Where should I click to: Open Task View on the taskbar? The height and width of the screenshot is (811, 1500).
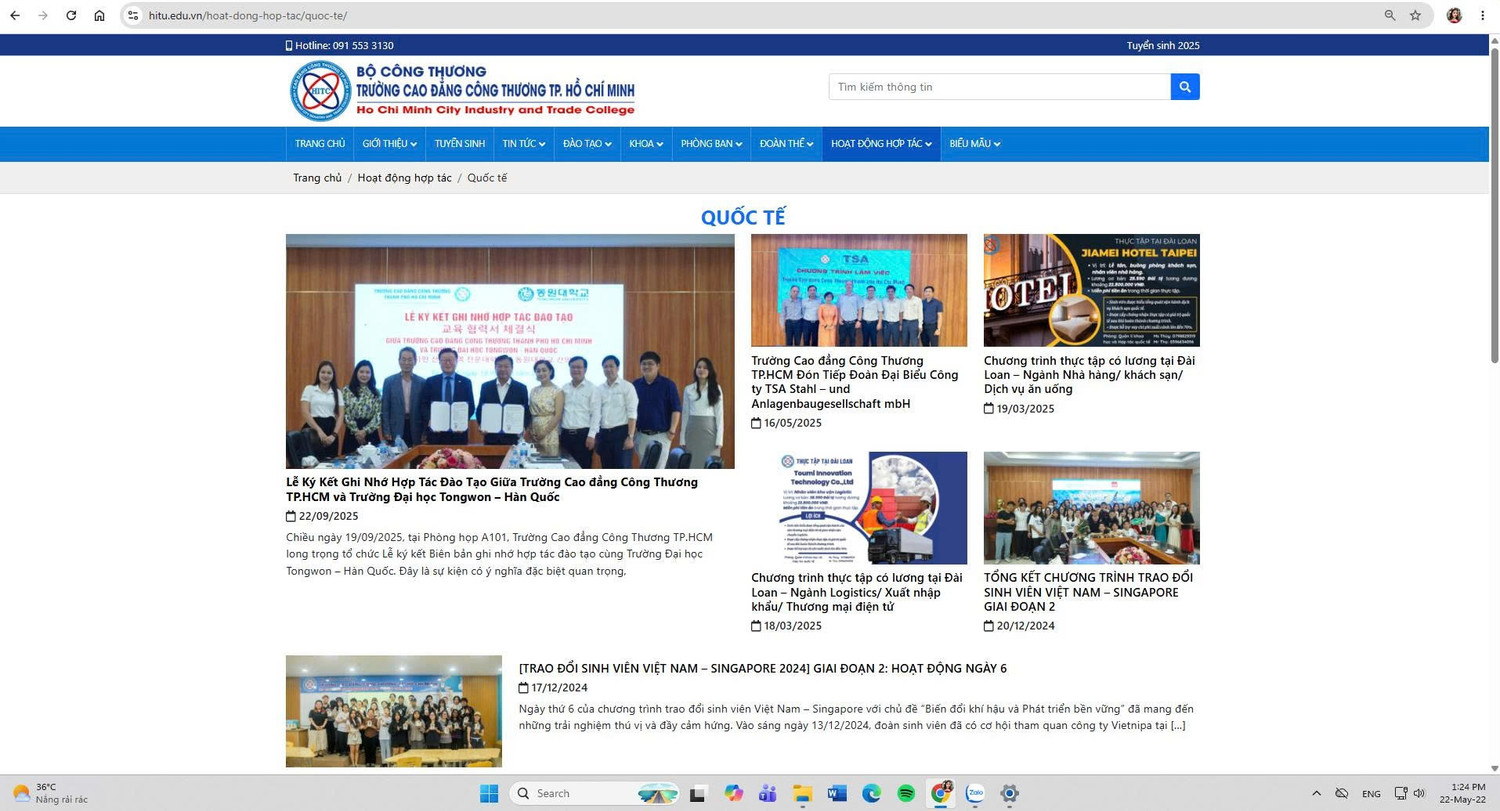coord(698,793)
